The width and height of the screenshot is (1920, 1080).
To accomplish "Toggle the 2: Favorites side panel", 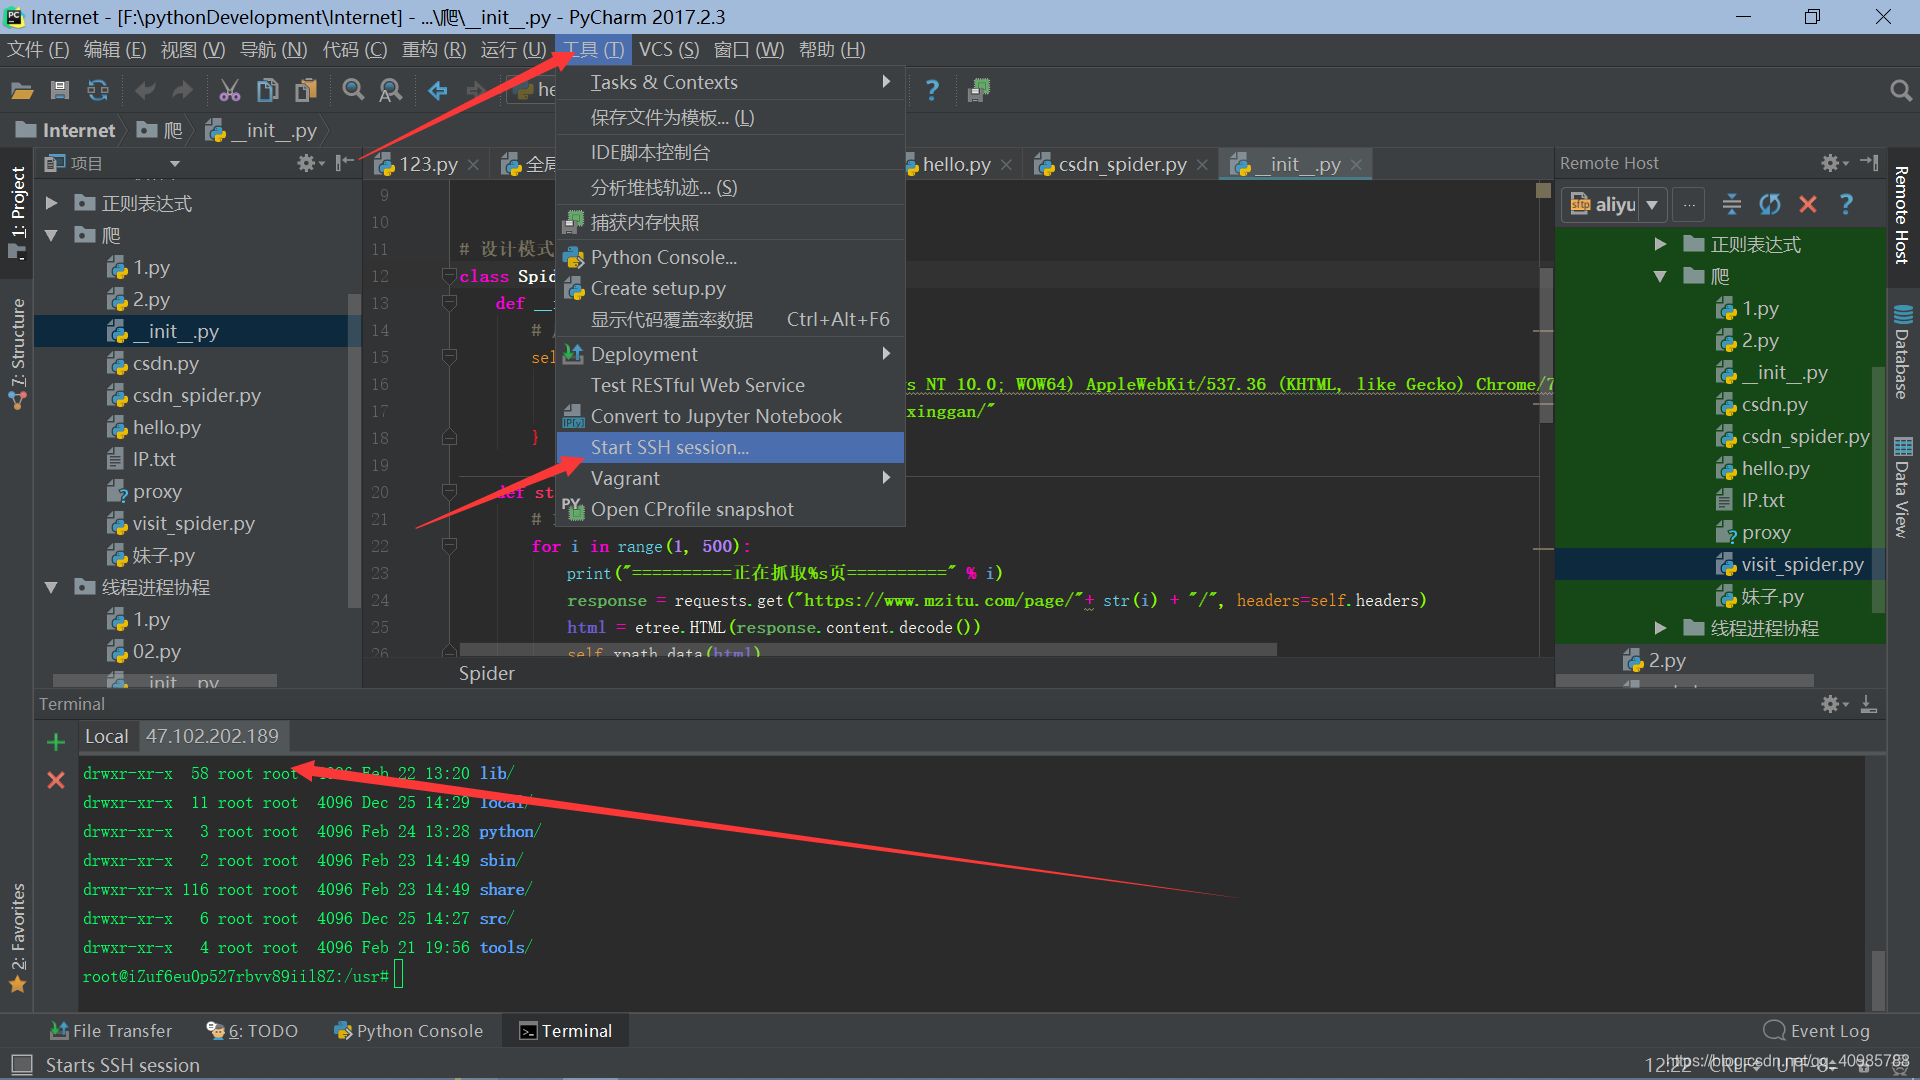I will point(18,938).
